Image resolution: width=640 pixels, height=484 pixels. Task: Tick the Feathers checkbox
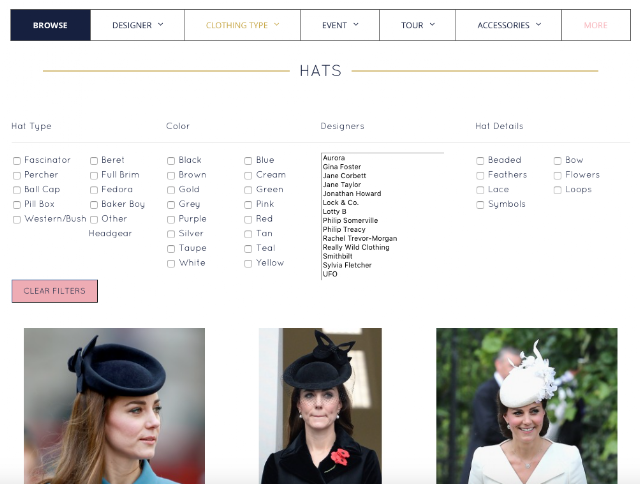point(480,175)
